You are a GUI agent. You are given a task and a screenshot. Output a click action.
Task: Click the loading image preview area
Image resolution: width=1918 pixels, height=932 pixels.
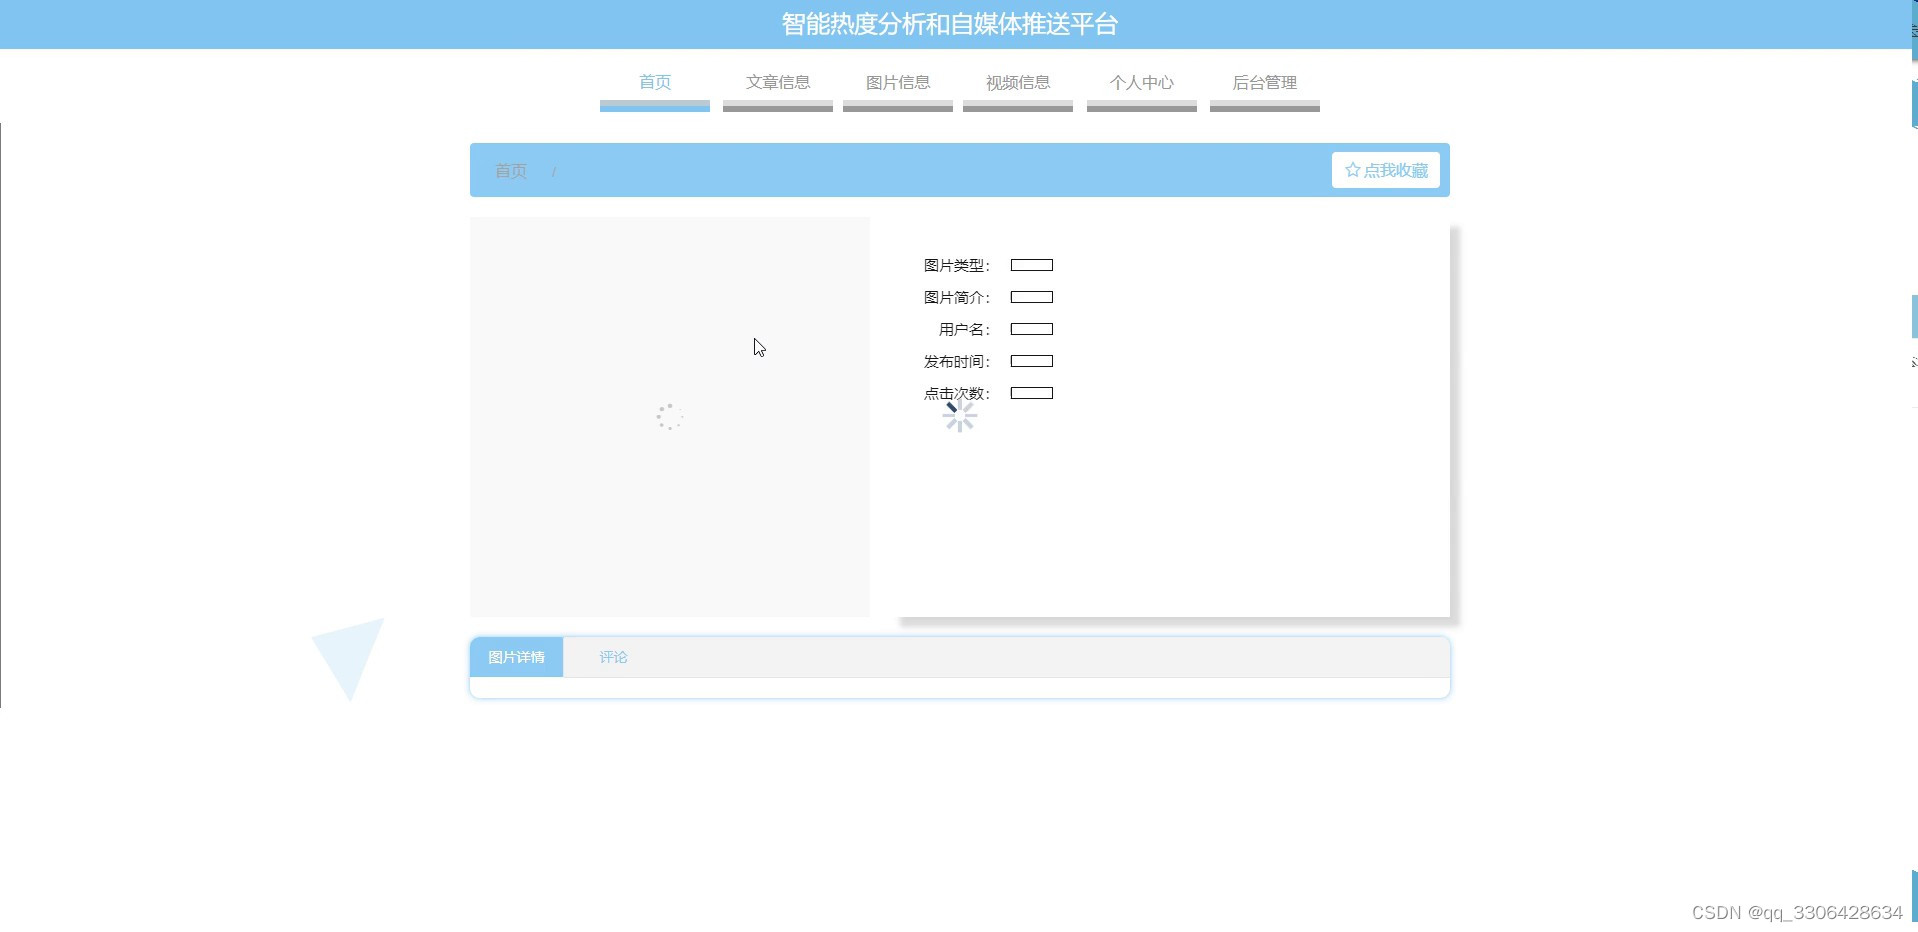[670, 417]
